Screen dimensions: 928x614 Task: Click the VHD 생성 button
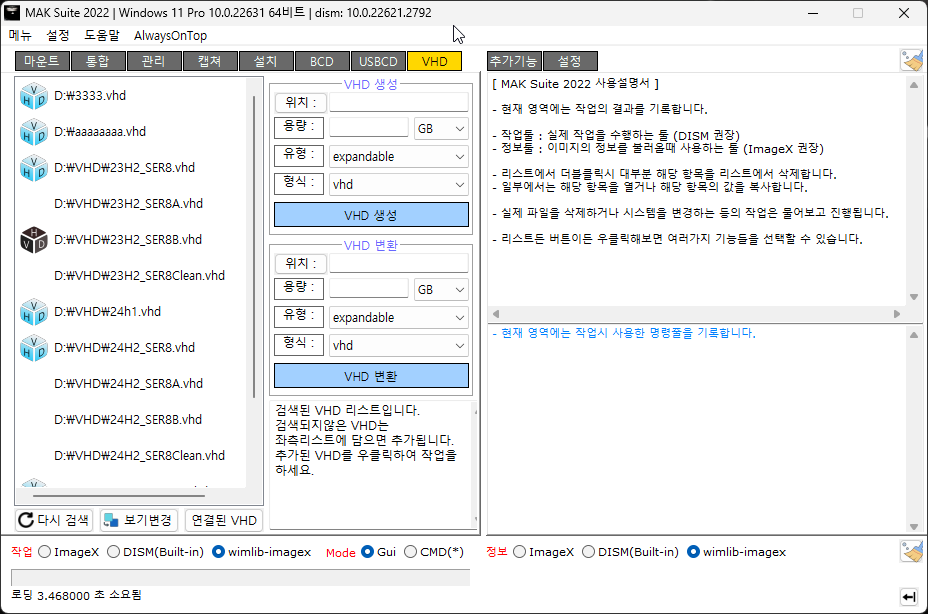pyautogui.click(x=371, y=215)
